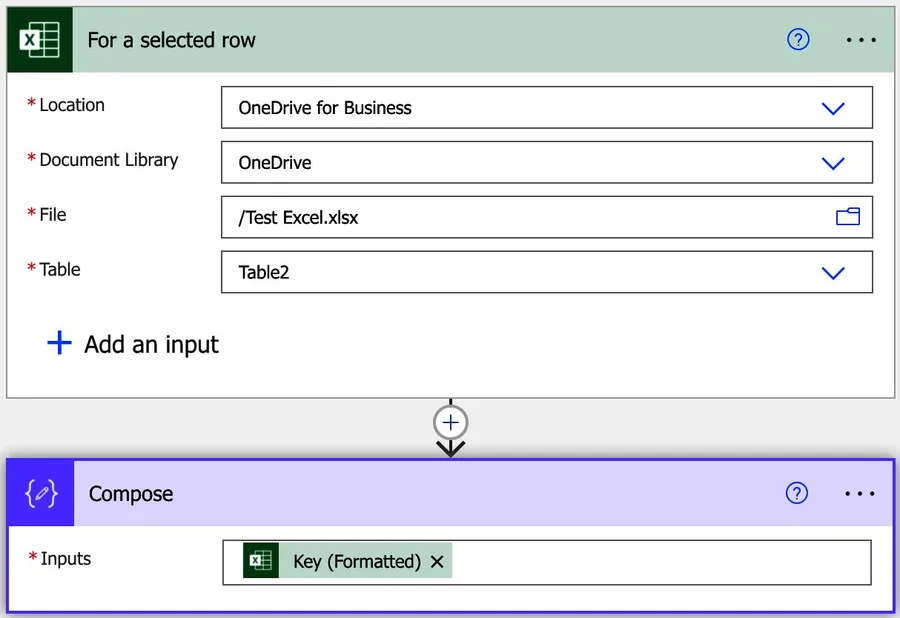This screenshot has height=618, width=900.
Task: Remove the Key (Formatted) token
Action: tap(437, 561)
